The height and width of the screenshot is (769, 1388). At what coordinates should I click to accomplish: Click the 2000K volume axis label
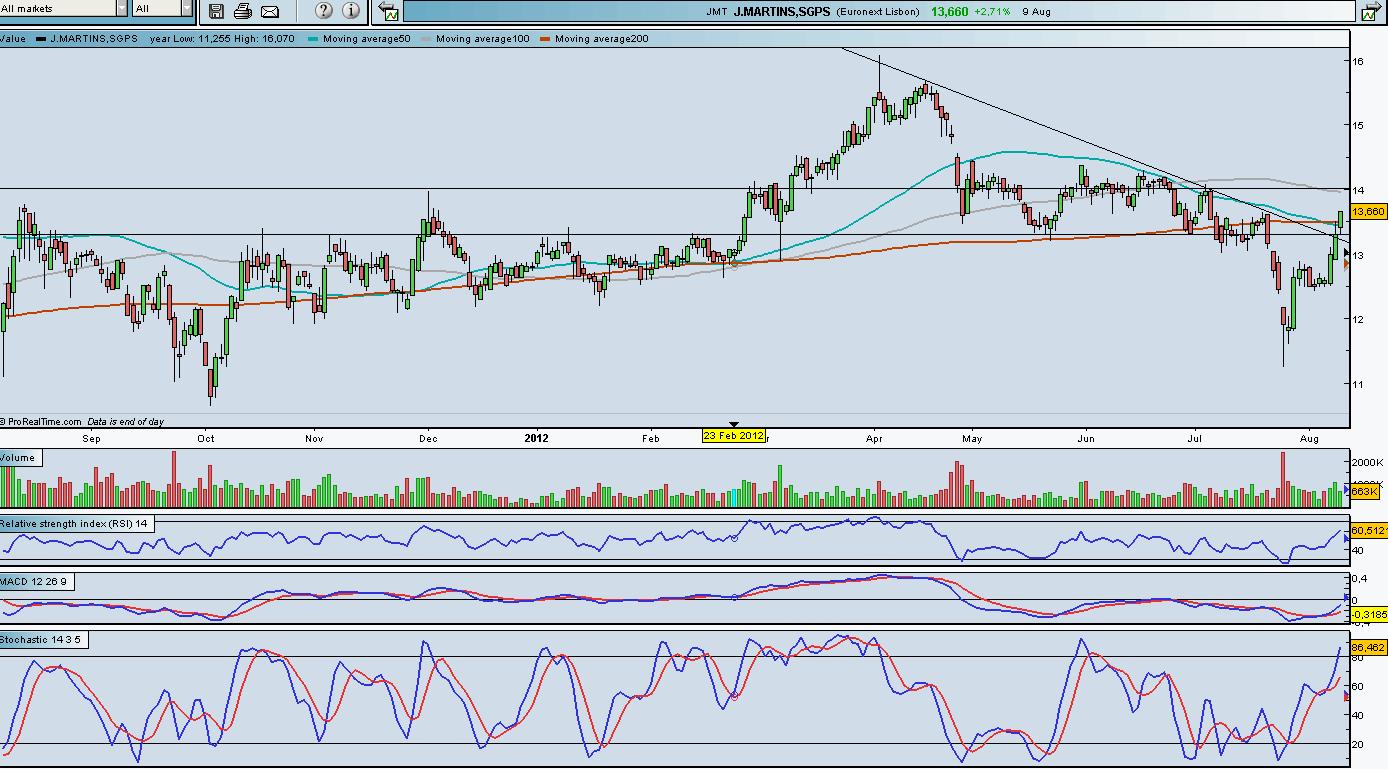(1367, 464)
